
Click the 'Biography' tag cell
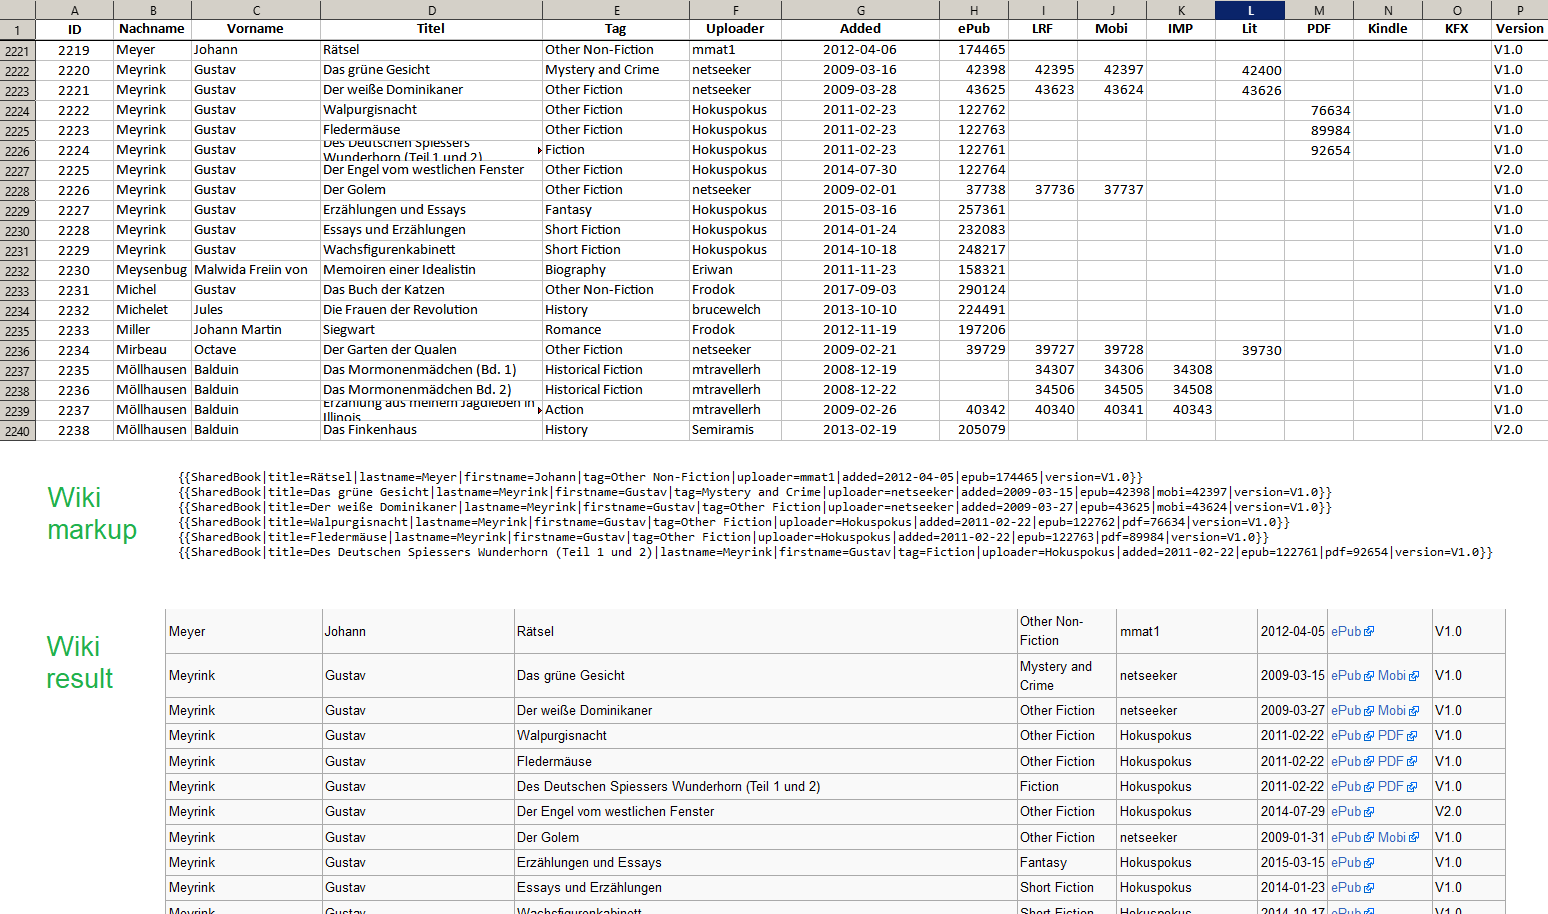[x=616, y=270]
